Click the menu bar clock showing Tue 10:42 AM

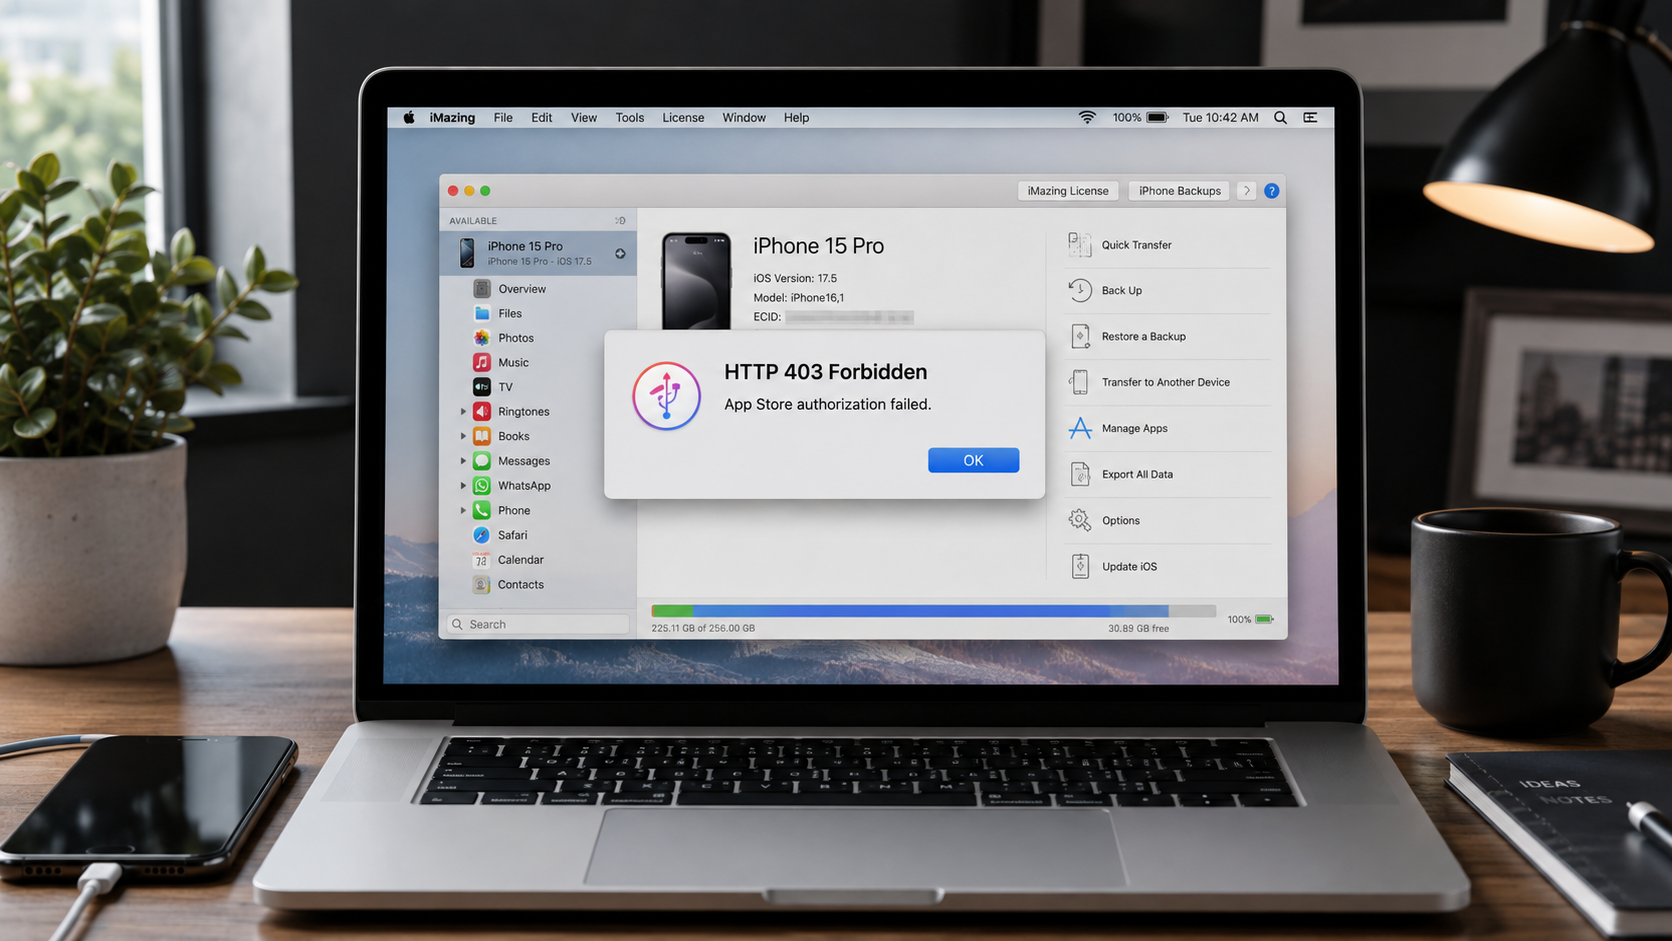[x=1220, y=118]
